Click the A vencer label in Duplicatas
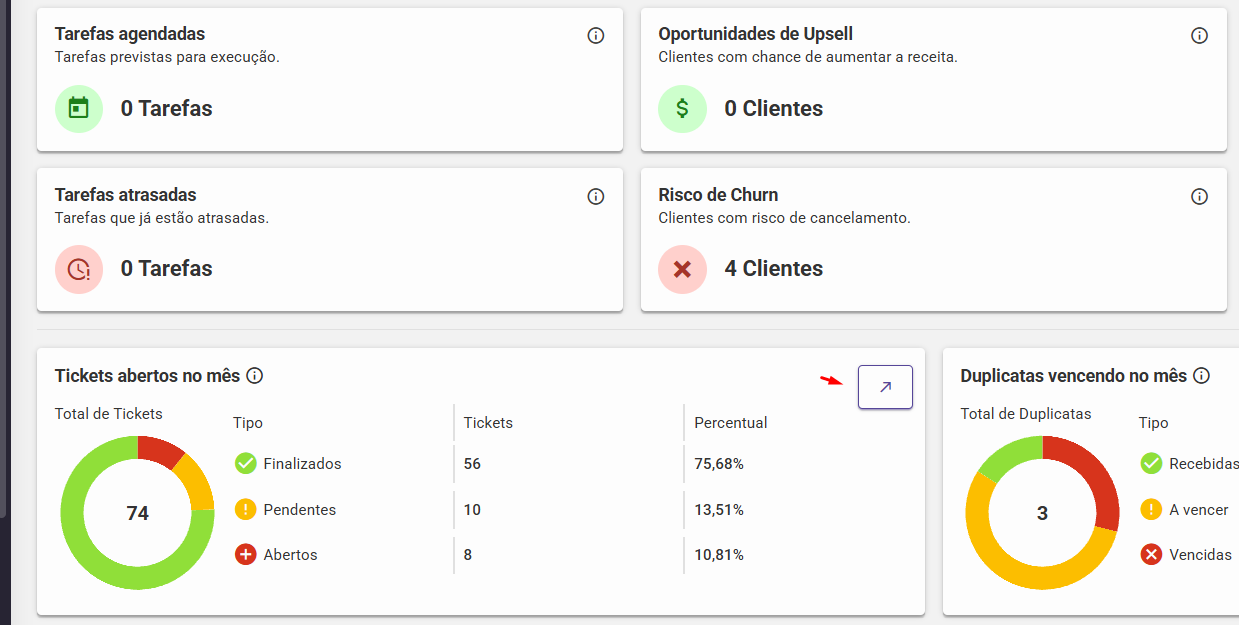 coord(1199,510)
